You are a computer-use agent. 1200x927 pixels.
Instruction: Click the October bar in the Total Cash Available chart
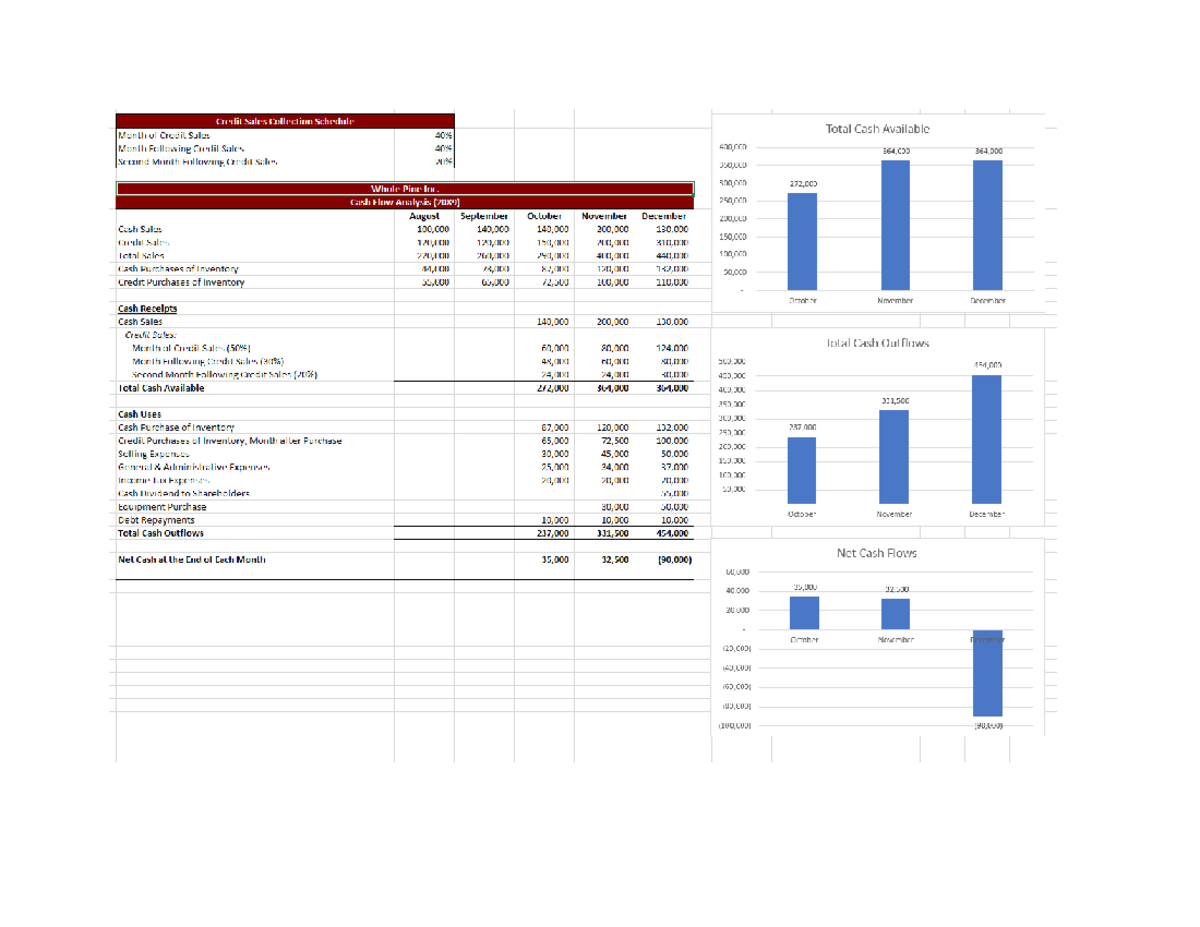pos(801,238)
